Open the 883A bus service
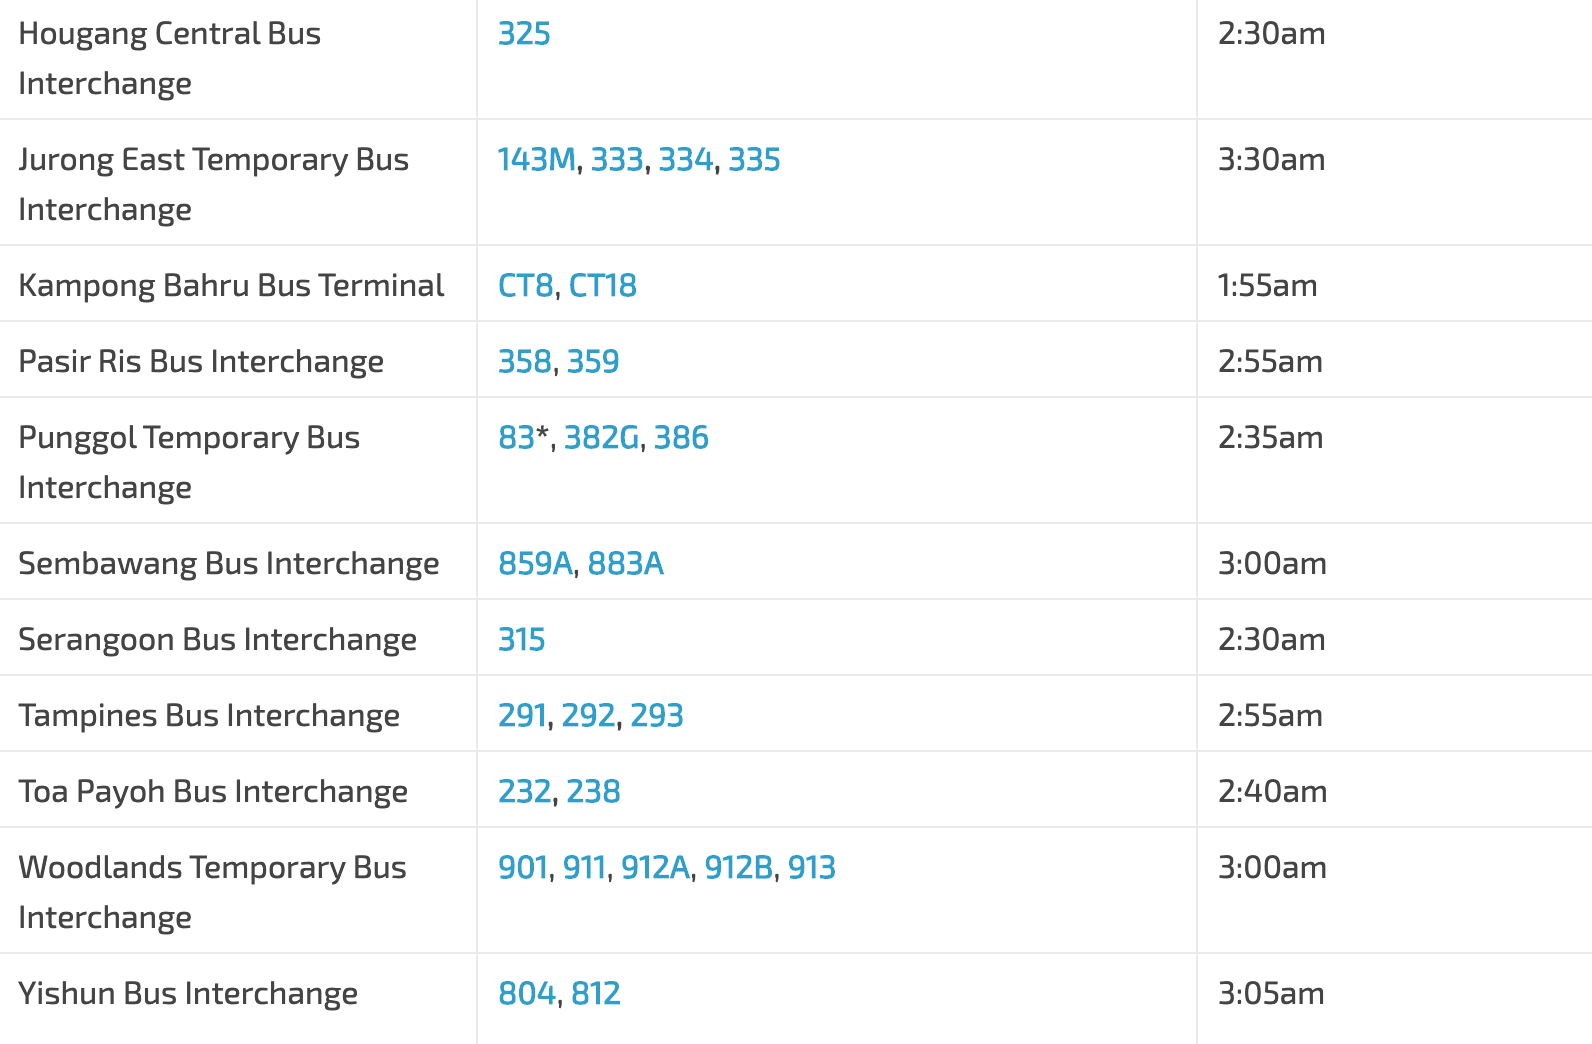The image size is (1592, 1044). tap(625, 564)
